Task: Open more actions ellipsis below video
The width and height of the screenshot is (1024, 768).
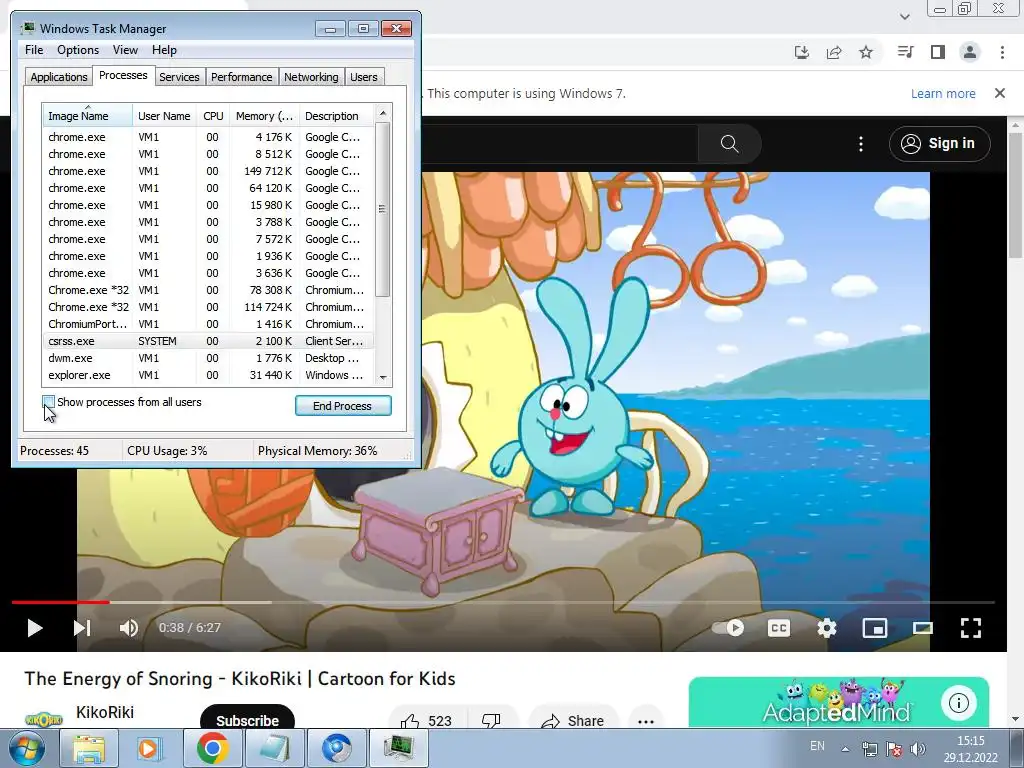Action: [646, 721]
